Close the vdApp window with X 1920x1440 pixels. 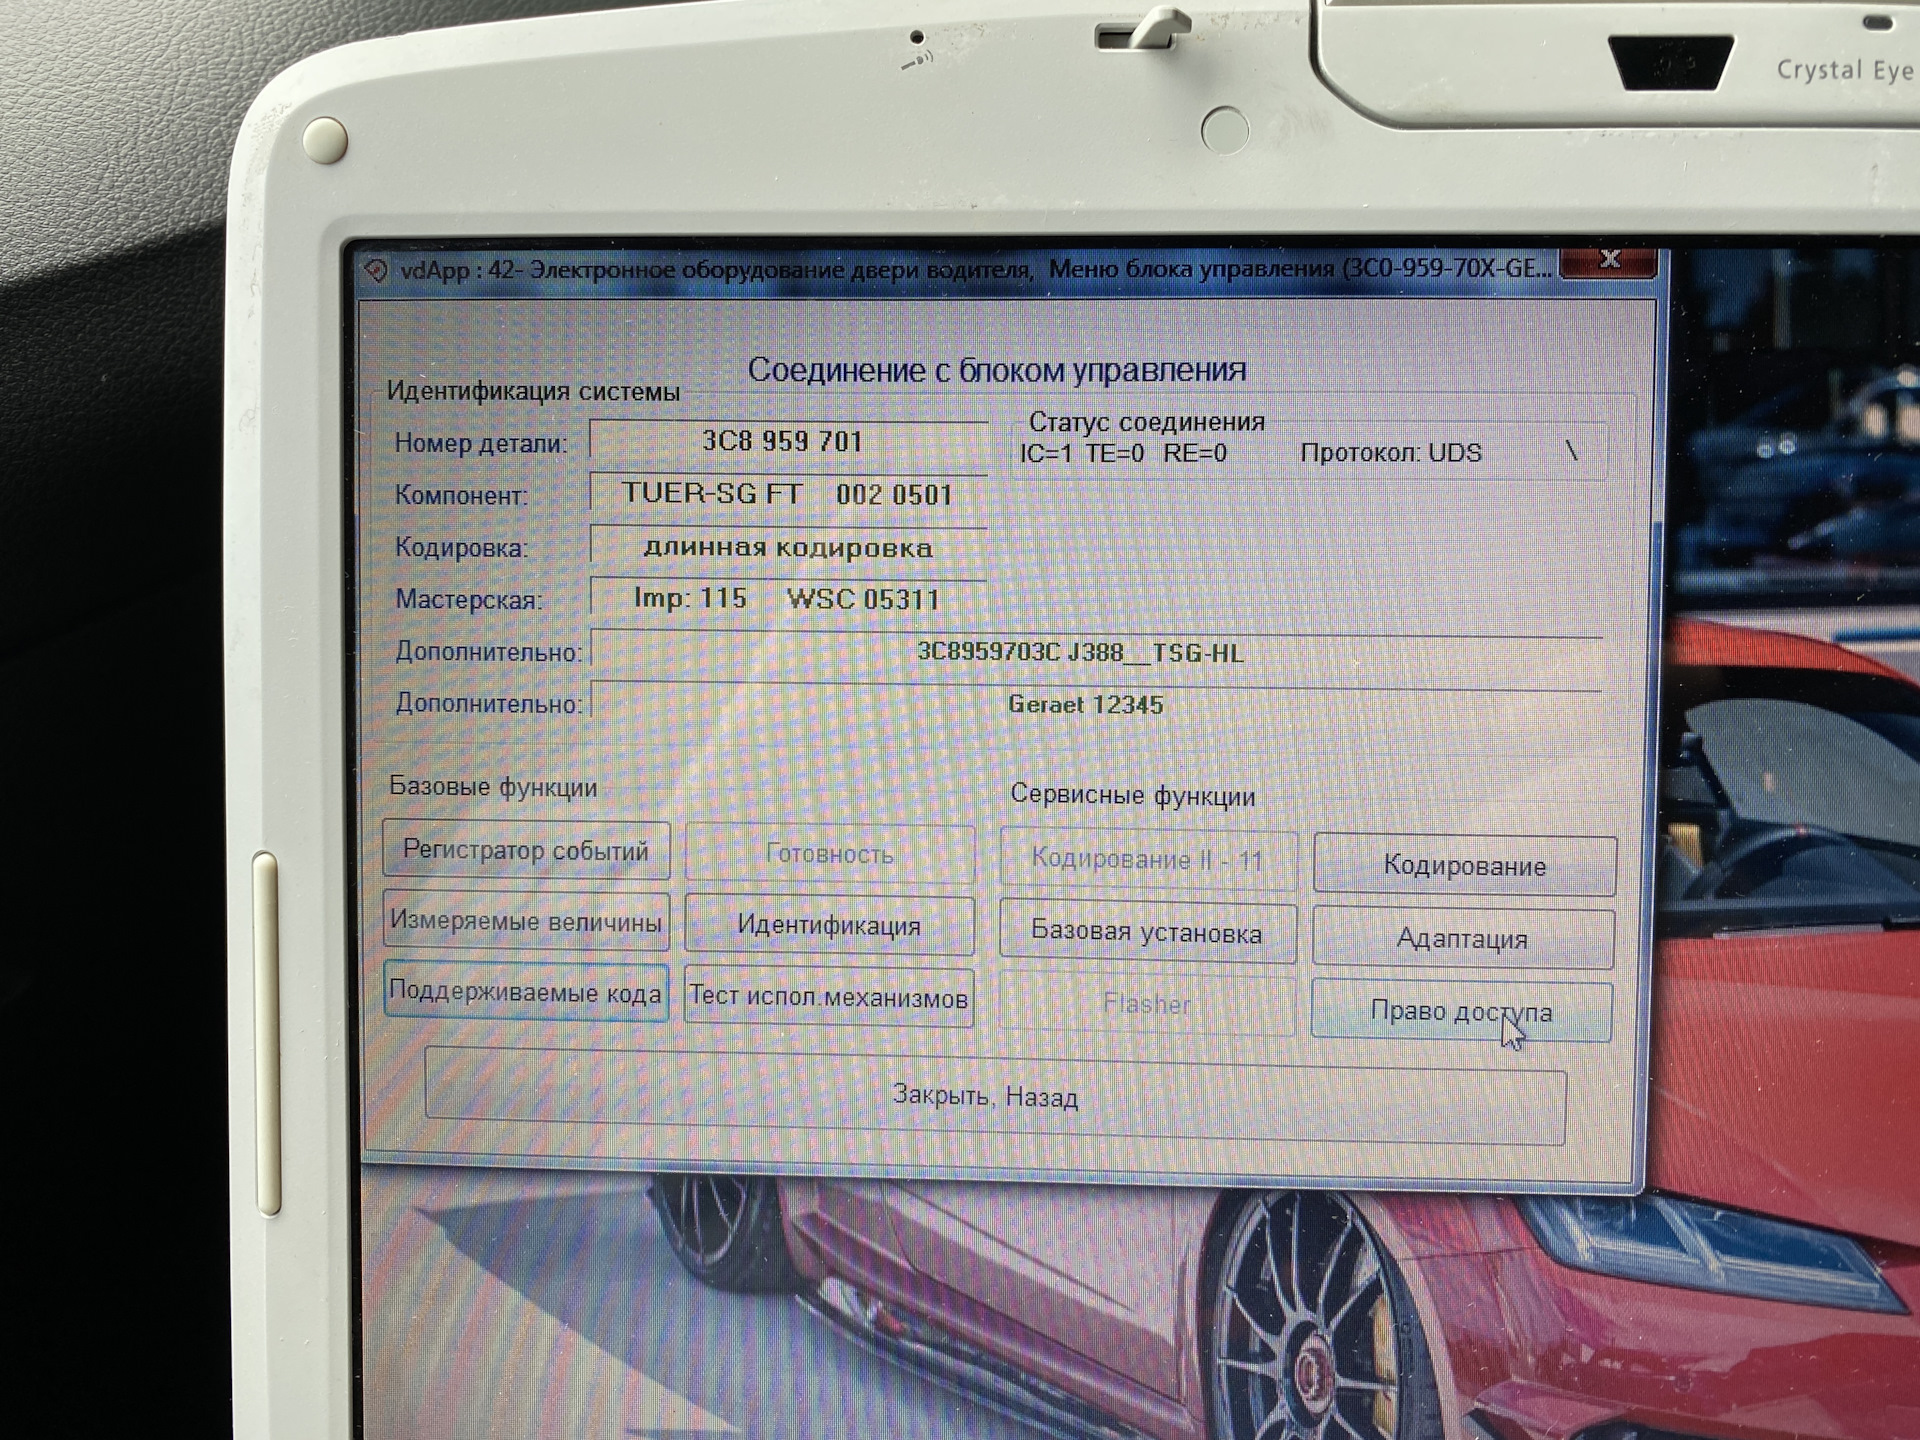pyautogui.click(x=1609, y=261)
